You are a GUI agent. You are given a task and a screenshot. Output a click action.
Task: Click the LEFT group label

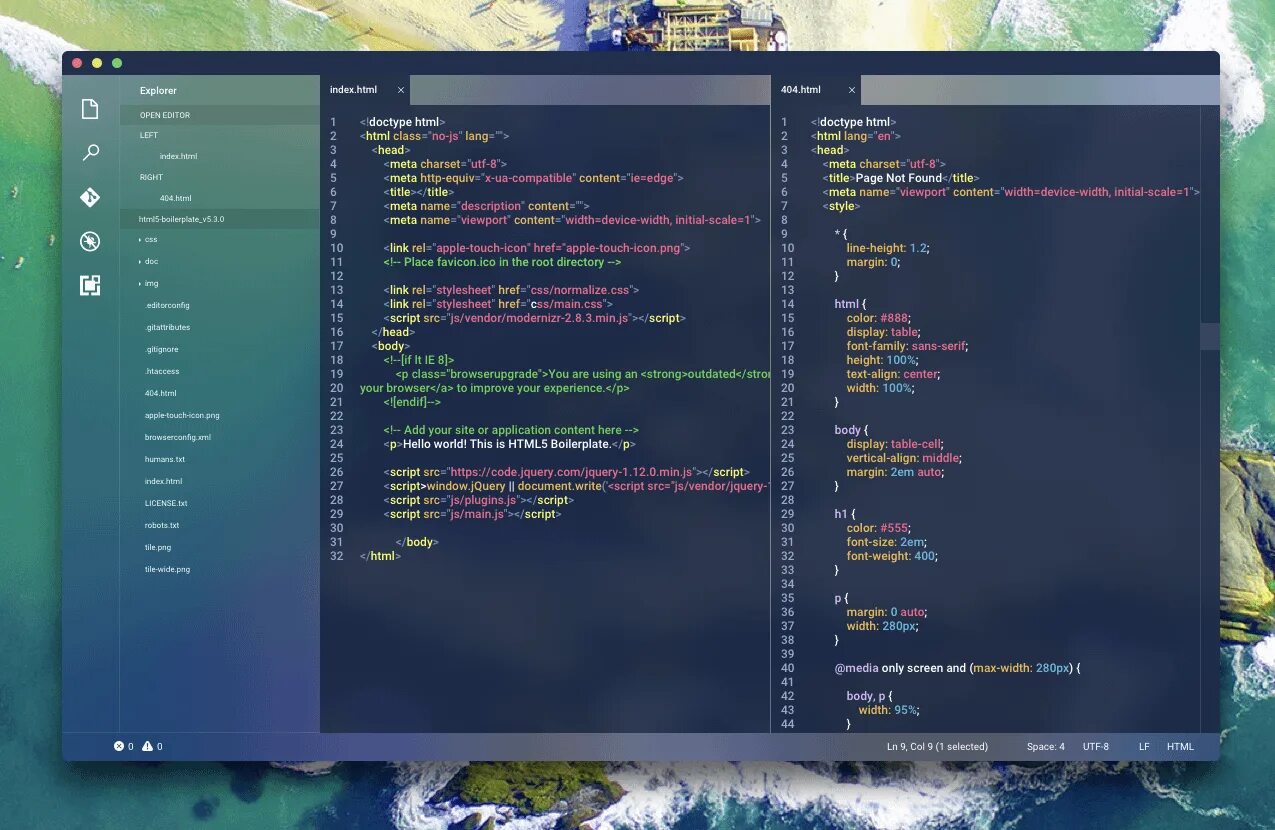click(x=149, y=135)
